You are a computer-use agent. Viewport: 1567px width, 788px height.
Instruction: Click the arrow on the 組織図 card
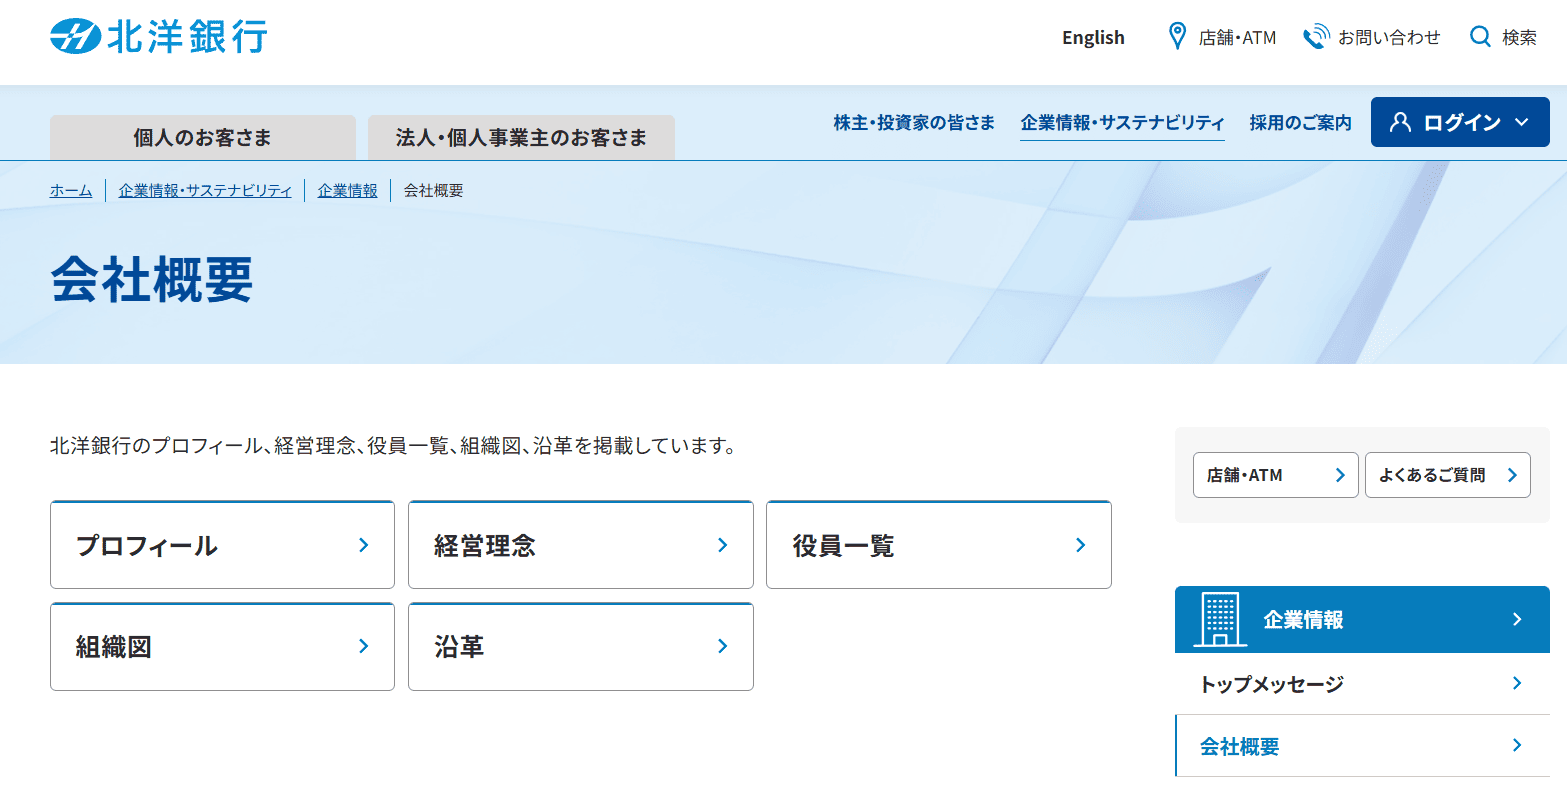[x=364, y=647]
